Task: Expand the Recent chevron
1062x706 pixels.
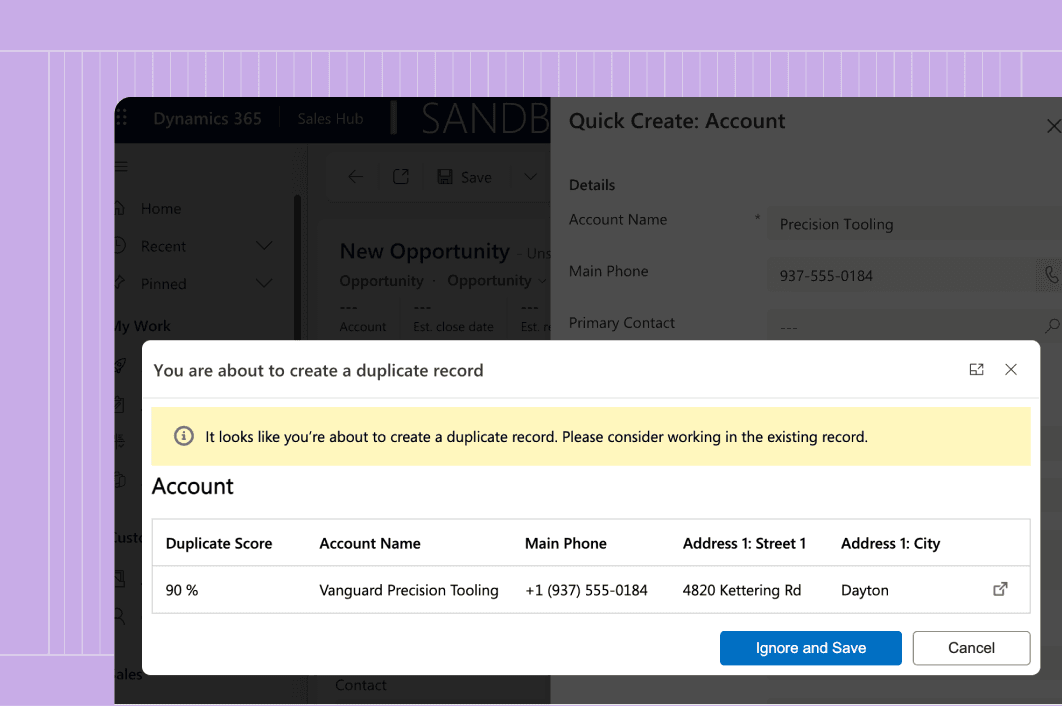Action: [264, 245]
